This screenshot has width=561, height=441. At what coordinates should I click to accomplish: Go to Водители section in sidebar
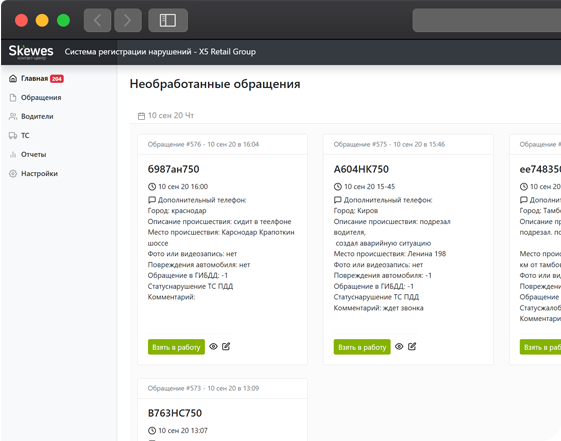[x=37, y=117]
